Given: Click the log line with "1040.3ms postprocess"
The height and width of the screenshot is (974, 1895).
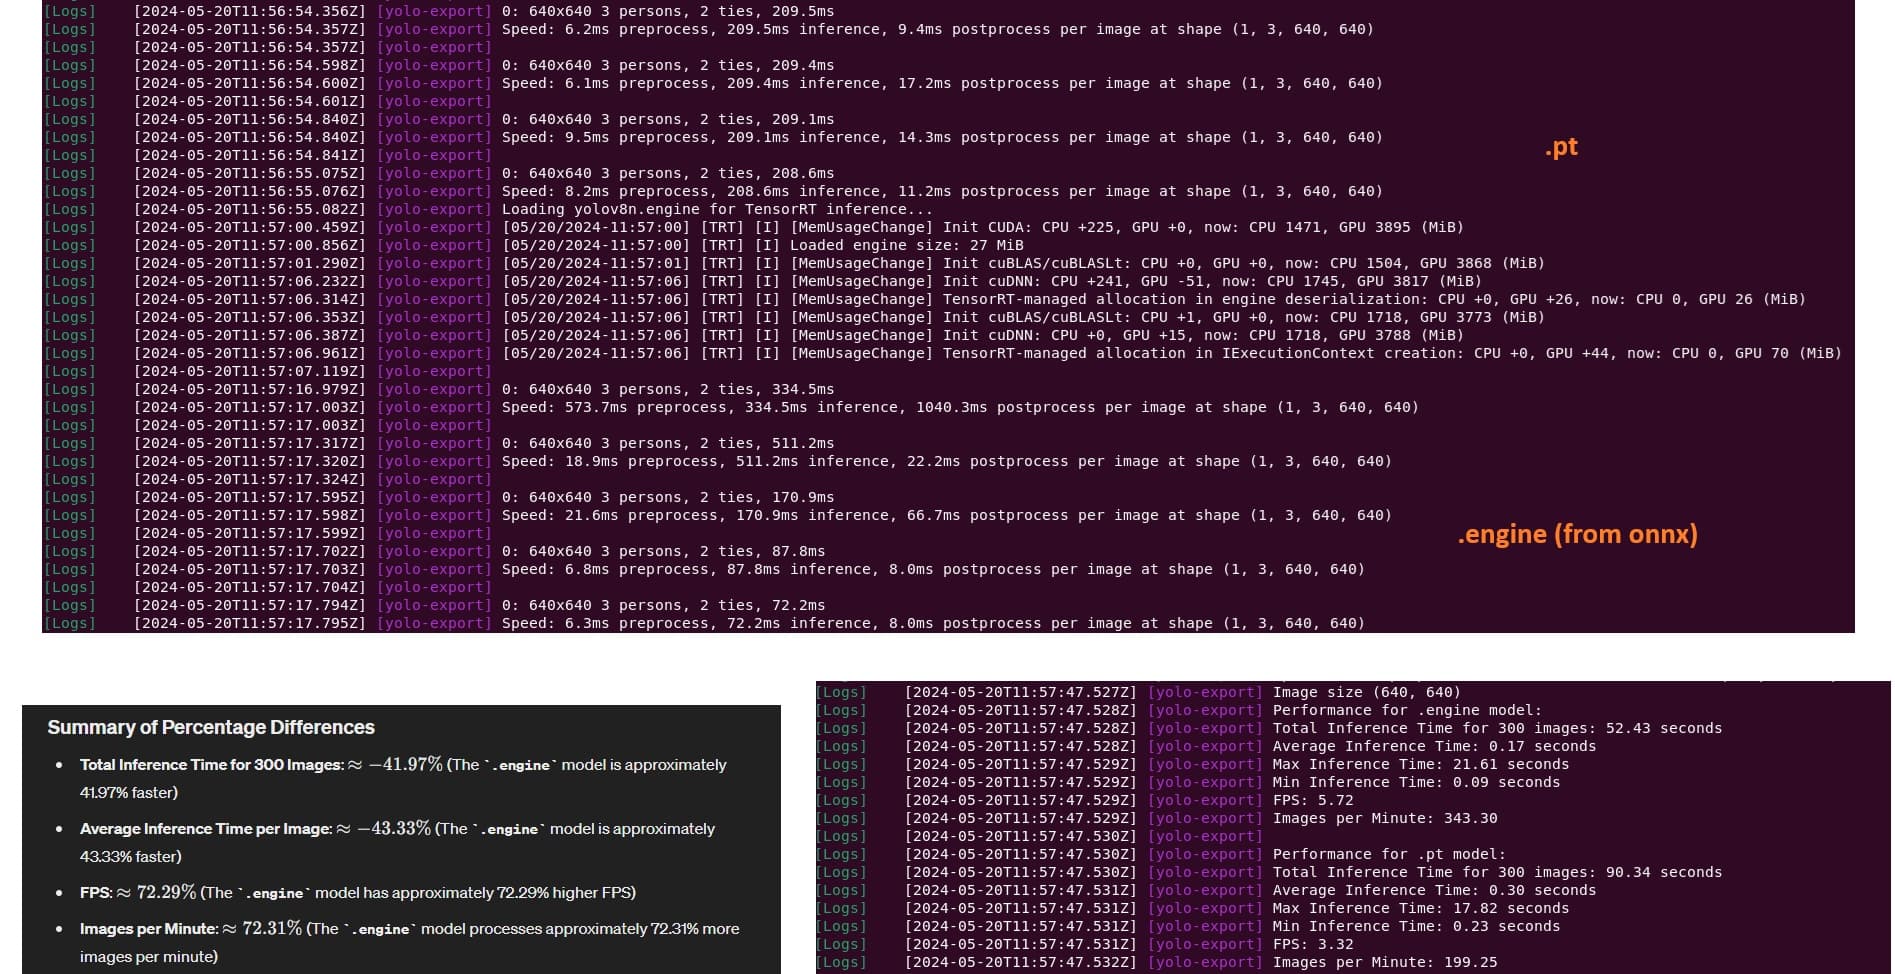Looking at the screenshot, I should pyautogui.click(x=959, y=407).
